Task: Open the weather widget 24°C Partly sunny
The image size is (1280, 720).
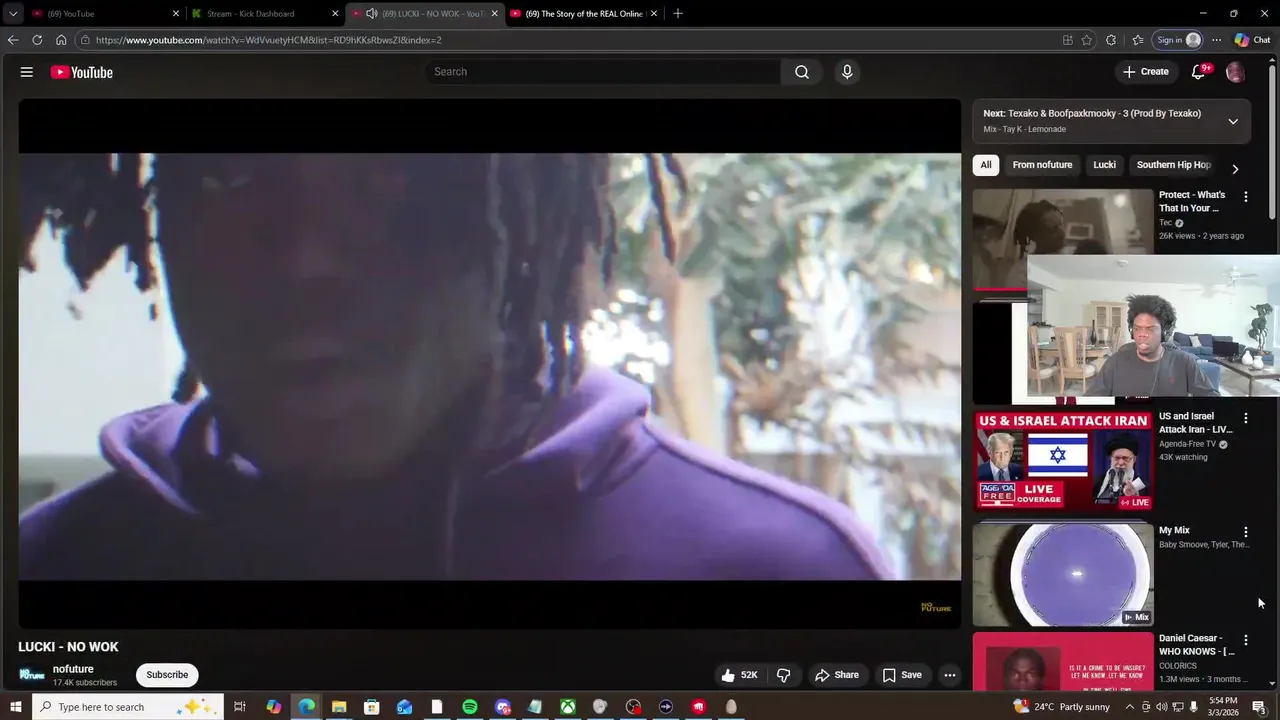Action: tap(1060, 707)
